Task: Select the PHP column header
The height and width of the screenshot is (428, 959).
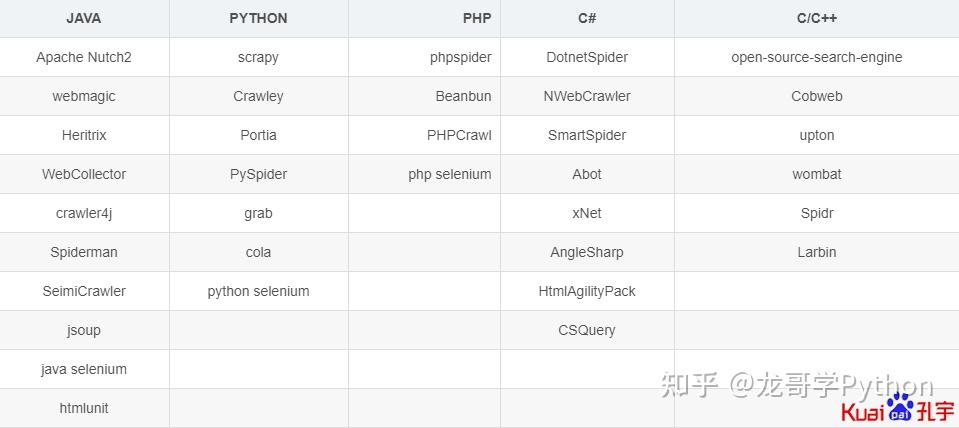Action: click(x=477, y=18)
